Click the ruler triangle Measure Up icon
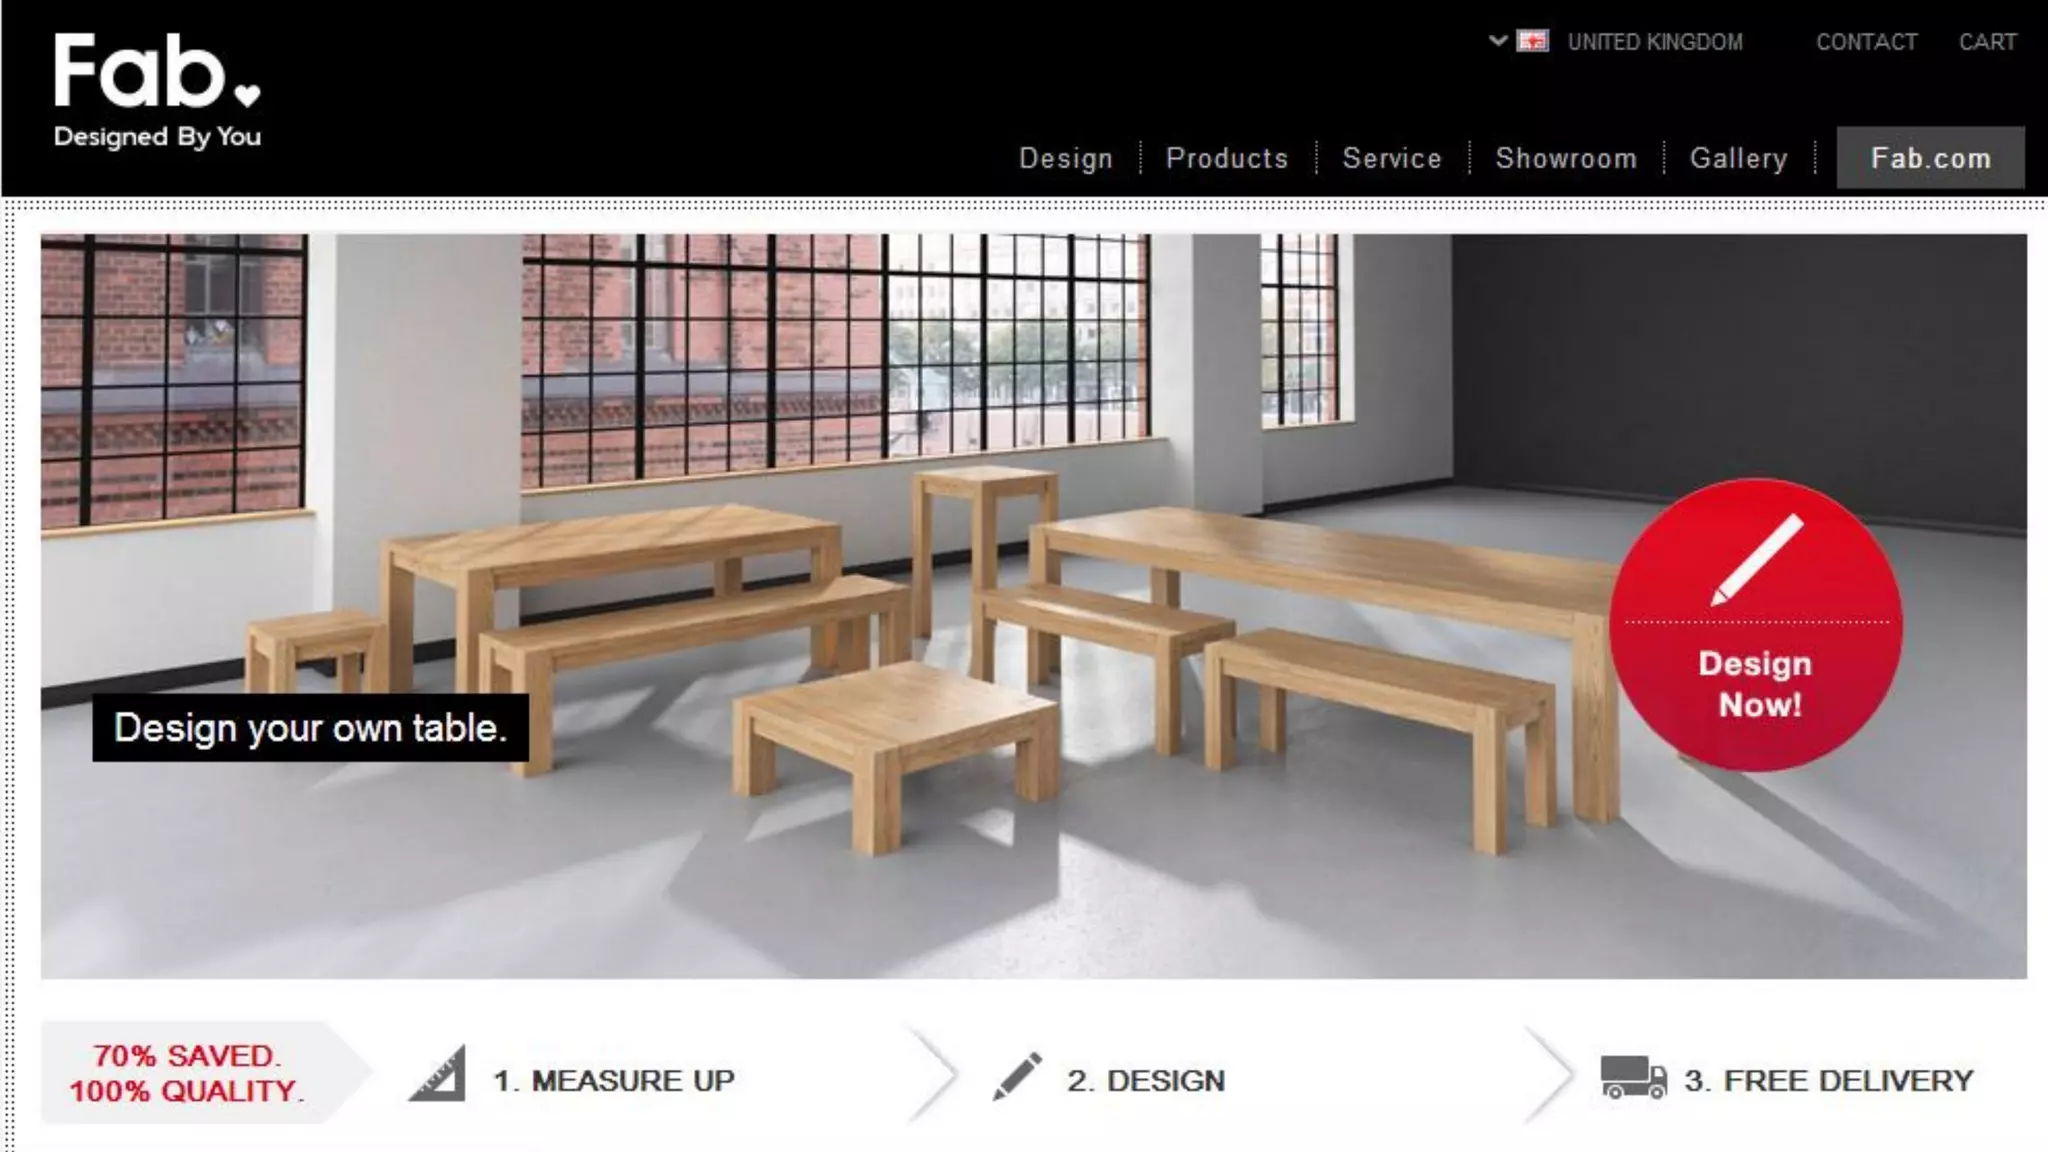2048x1152 pixels. 439,1075
